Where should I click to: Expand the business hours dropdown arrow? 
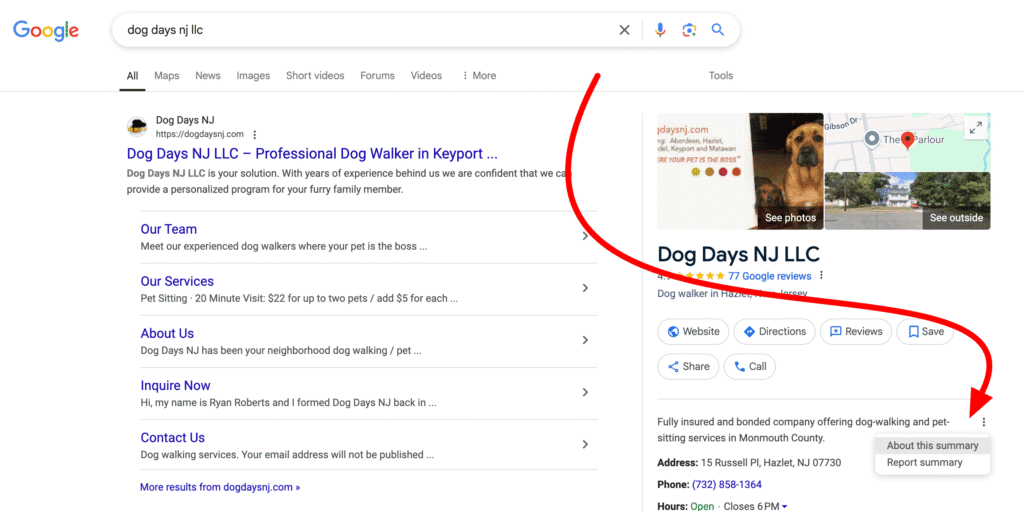coord(784,506)
